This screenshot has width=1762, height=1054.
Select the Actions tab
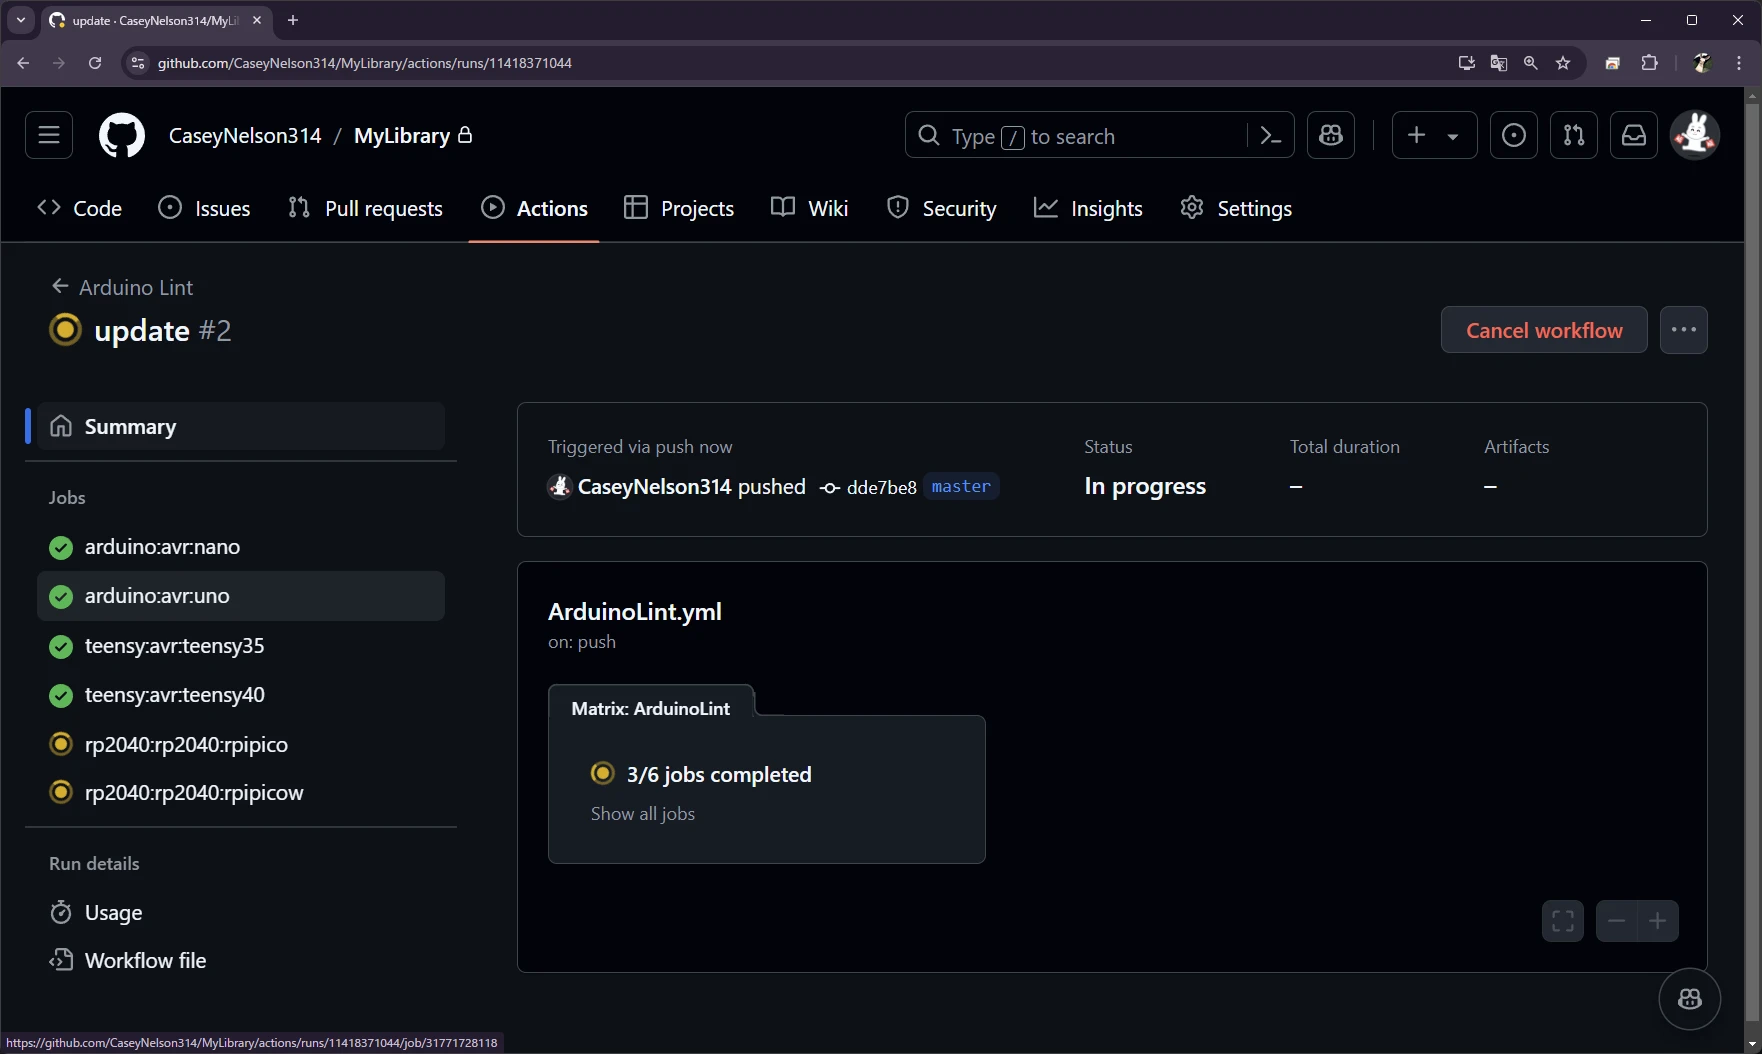click(x=534, y=208)
